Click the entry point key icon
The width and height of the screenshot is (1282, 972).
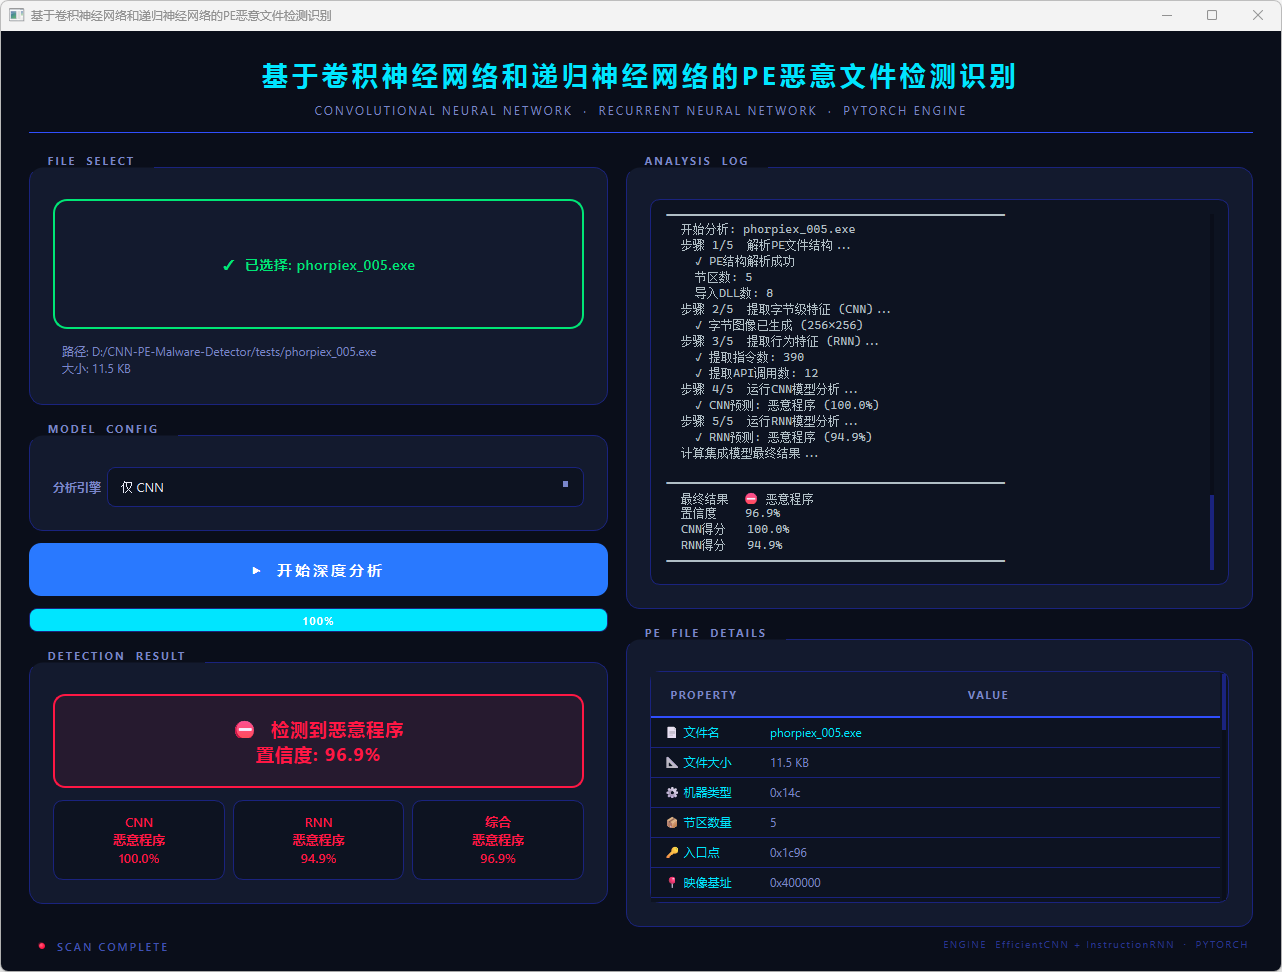(x=671, y=853)
